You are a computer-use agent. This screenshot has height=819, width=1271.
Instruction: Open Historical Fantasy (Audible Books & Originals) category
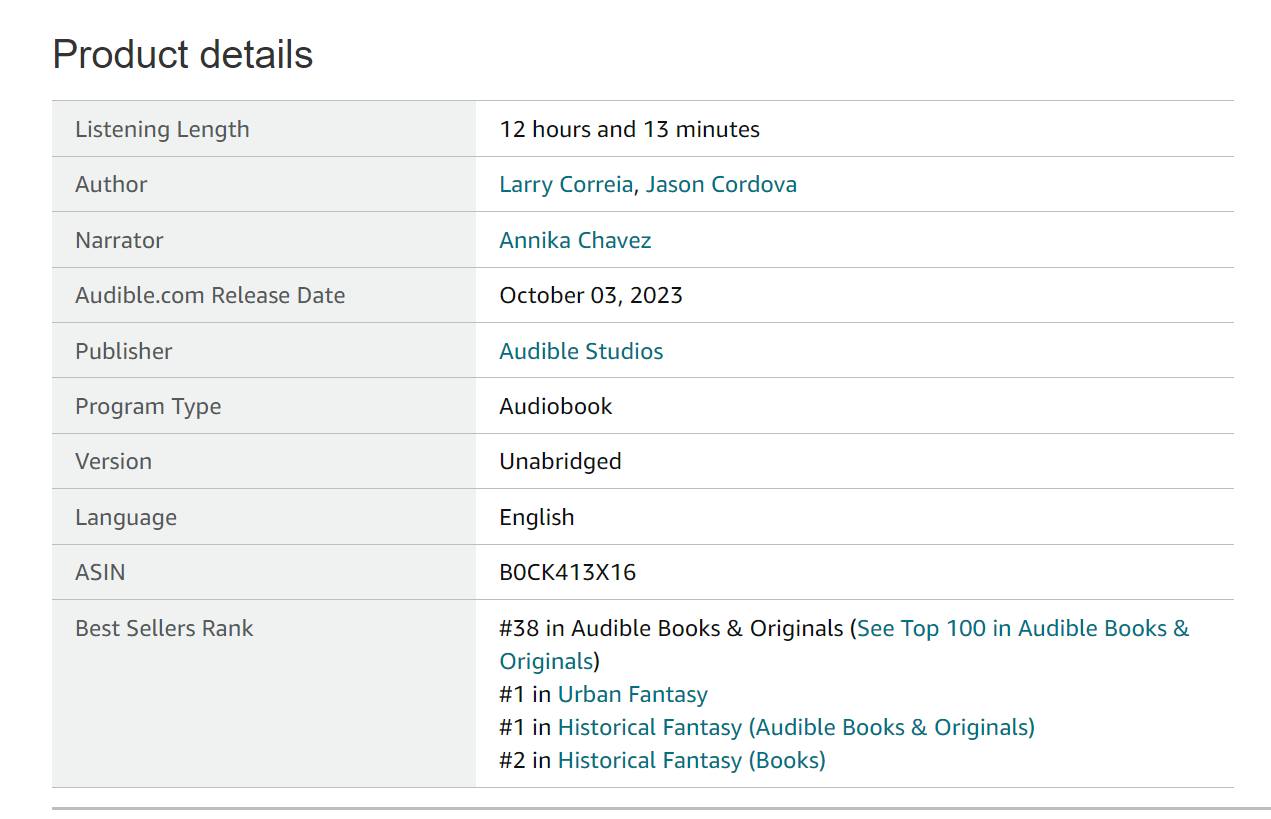tap(795, 728)
